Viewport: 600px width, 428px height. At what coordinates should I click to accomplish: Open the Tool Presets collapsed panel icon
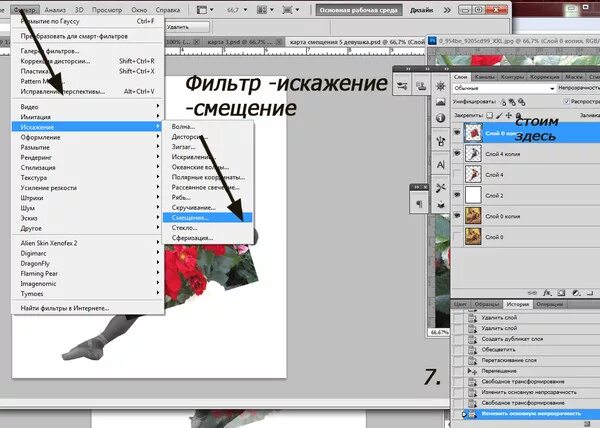click(x=402, y=86)
